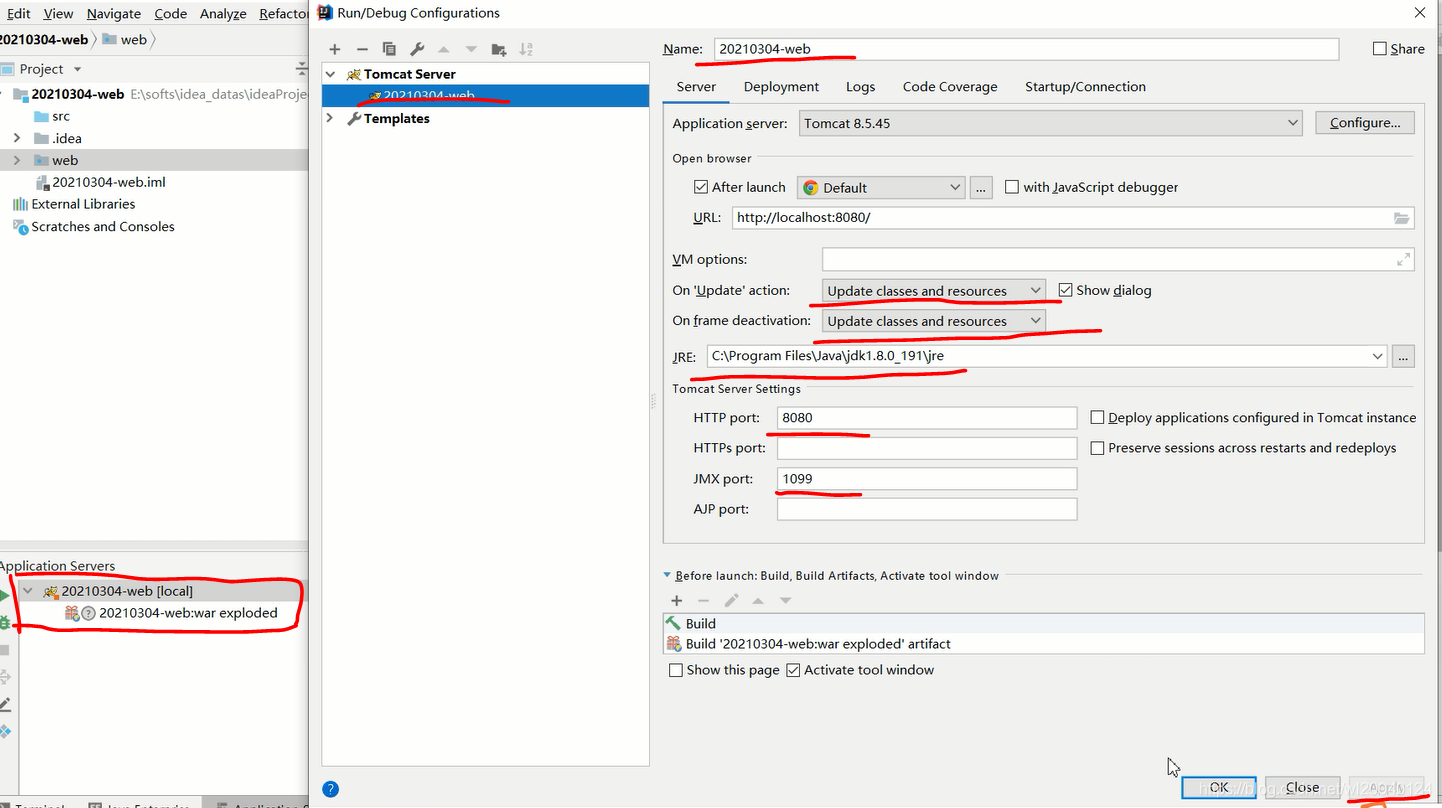Debug the application server bug icon

4,623
